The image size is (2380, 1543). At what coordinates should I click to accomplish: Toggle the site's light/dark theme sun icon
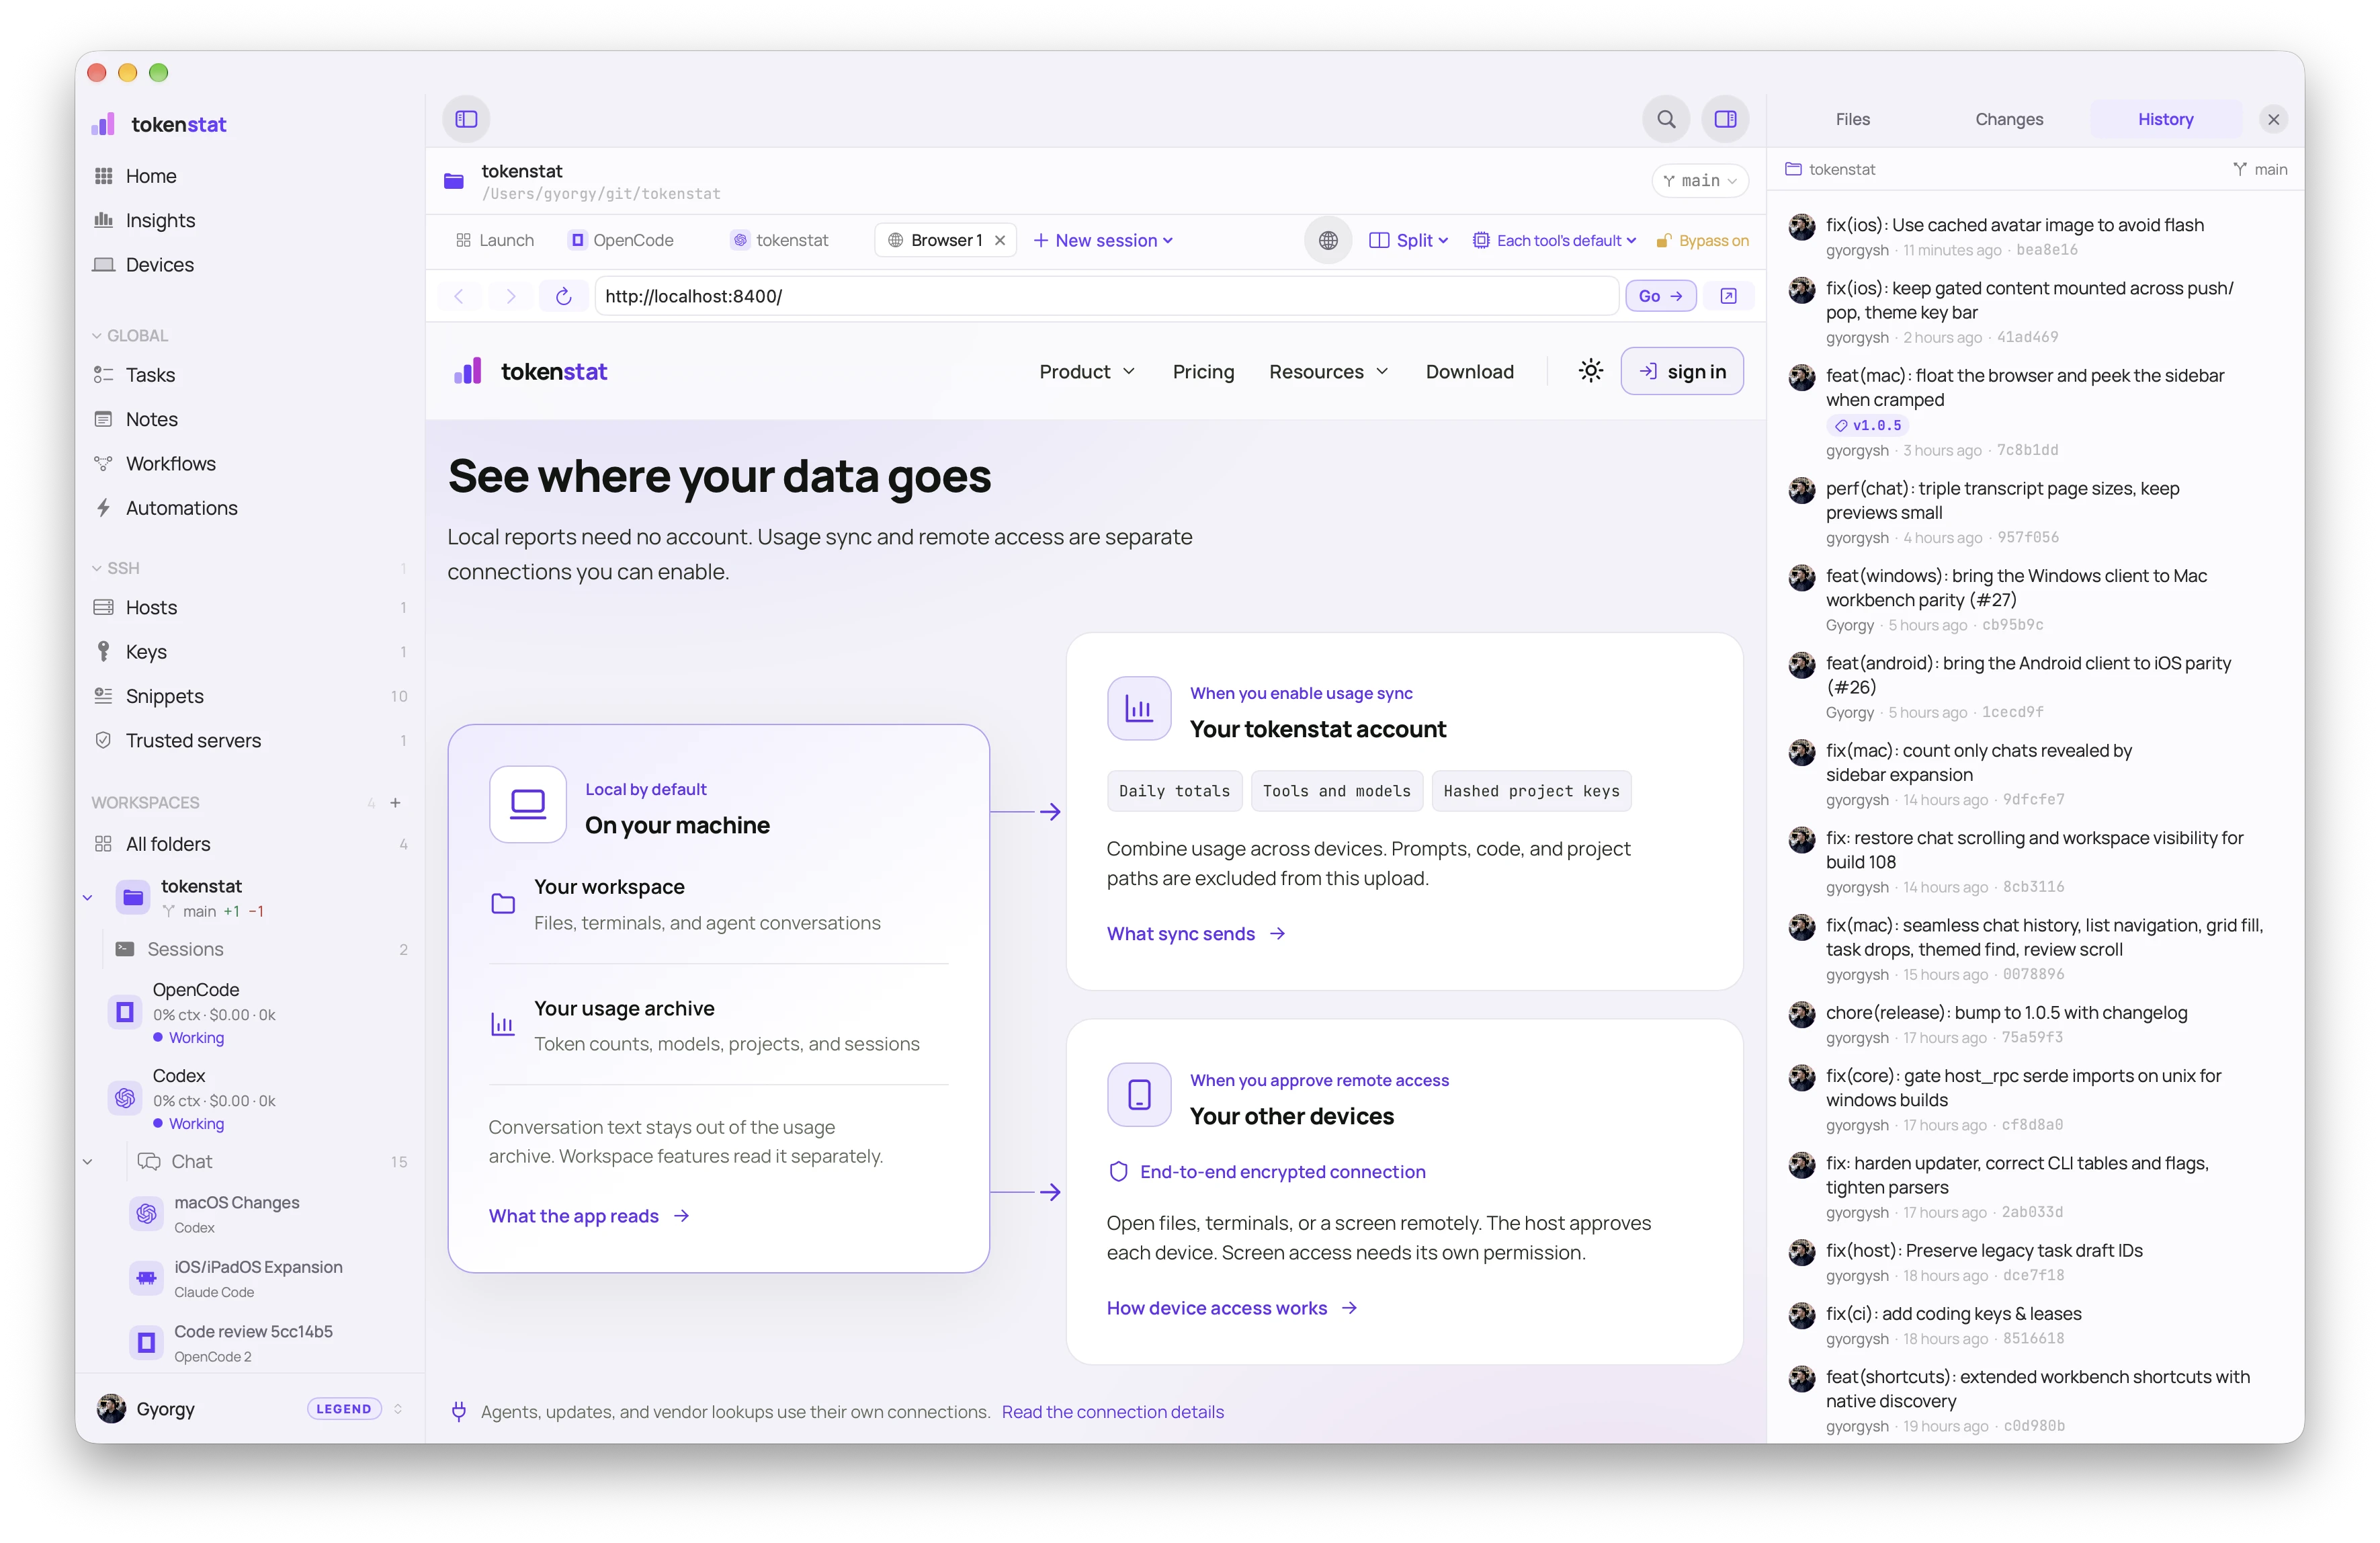[1590, 371]
